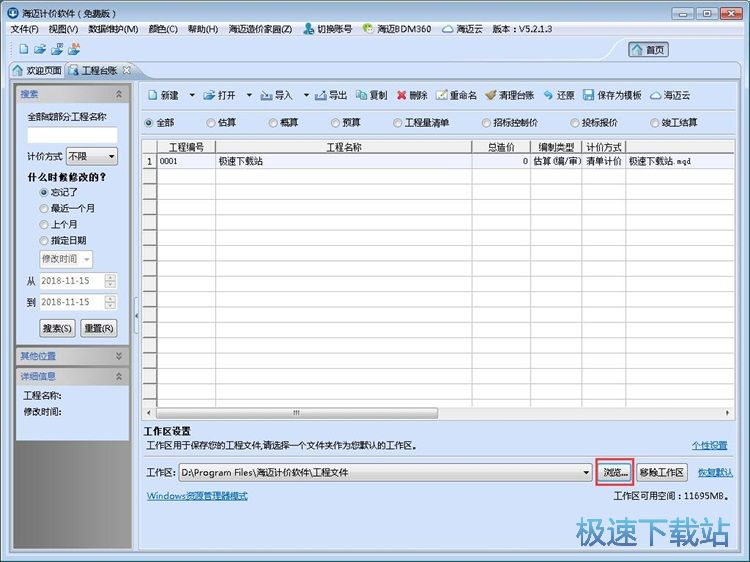Open the 颜色(C) menu
This screenshot has width=750, height=562.
point(163,29)
